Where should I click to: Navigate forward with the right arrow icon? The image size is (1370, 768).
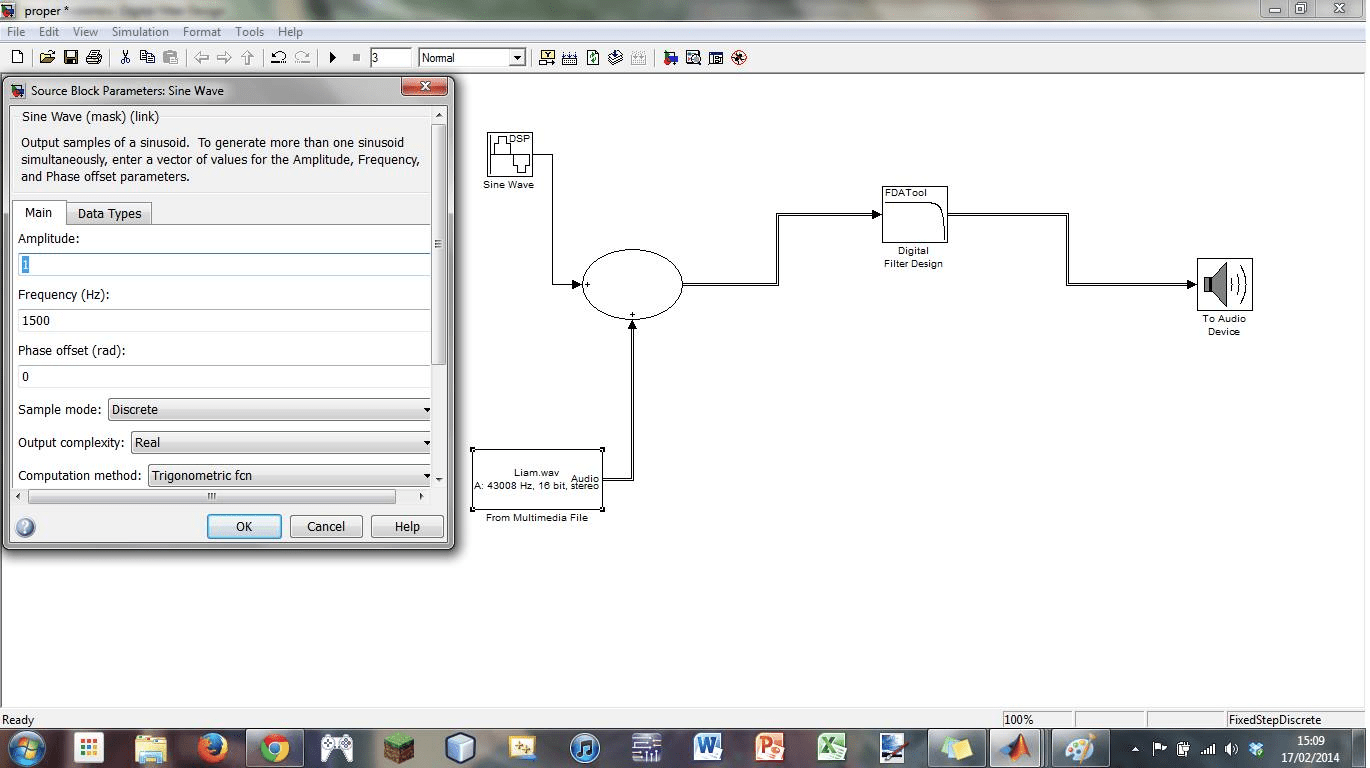[x=224, y=58]
